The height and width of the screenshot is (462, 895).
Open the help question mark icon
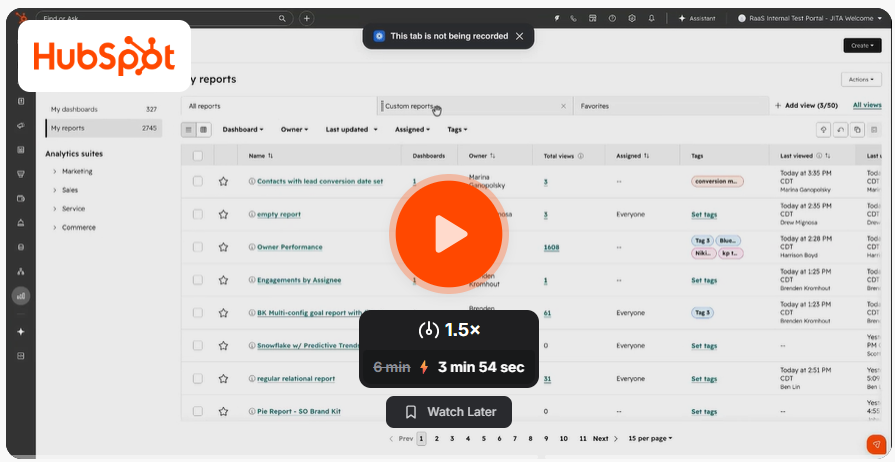pyautogui.click(x=612, y=18)
